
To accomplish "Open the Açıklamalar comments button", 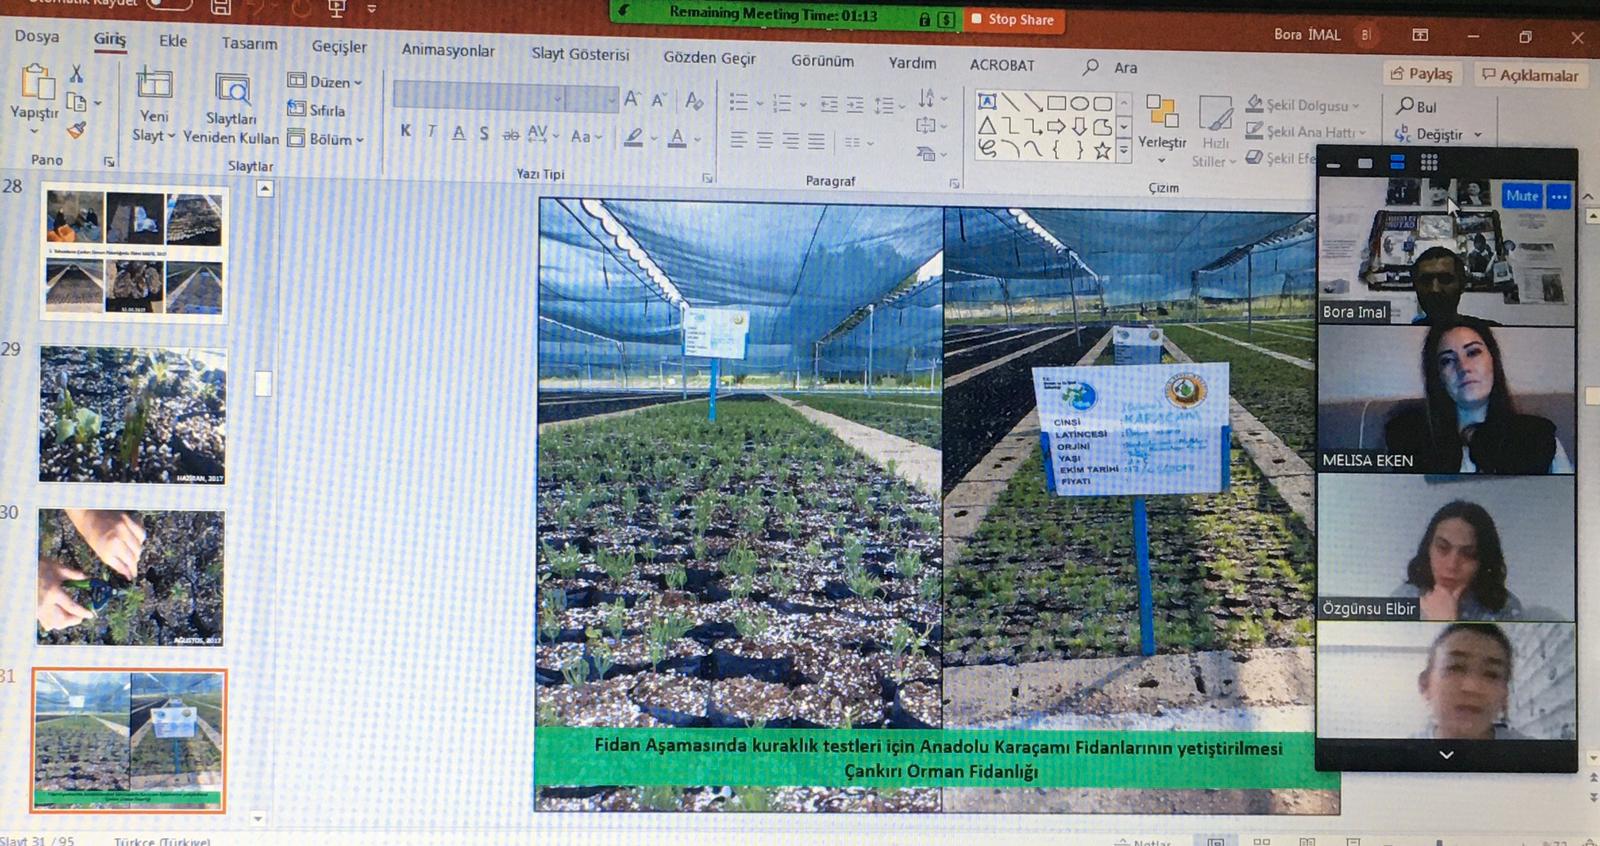I will pyautogui.click(x=1529, y=74).
